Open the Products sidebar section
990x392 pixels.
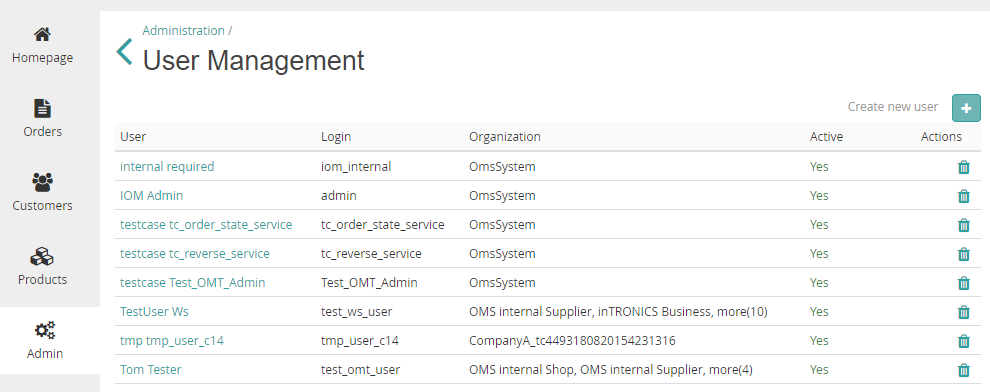[42, 267]
